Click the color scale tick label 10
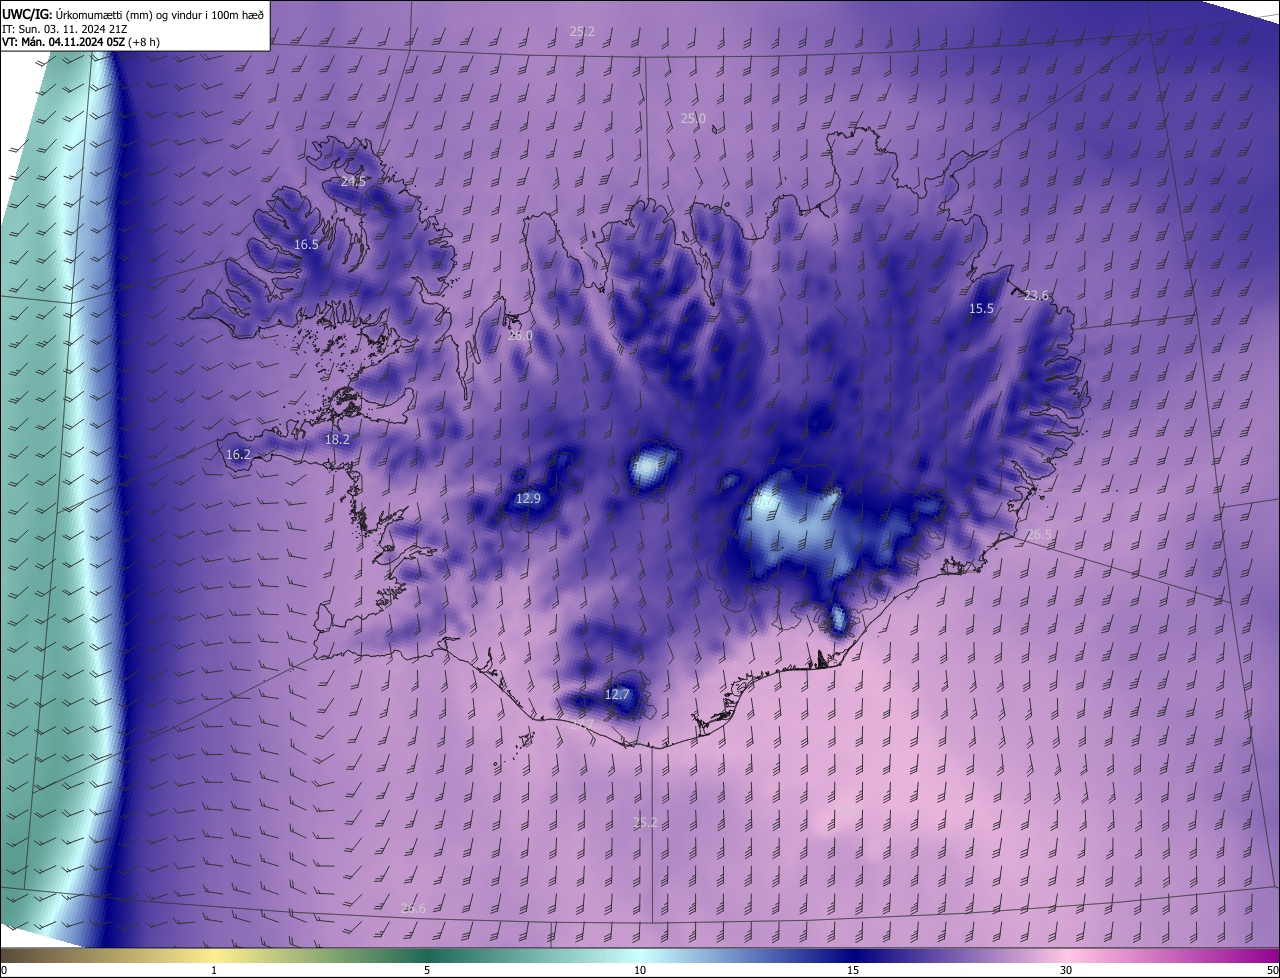 tap(640, 970)
